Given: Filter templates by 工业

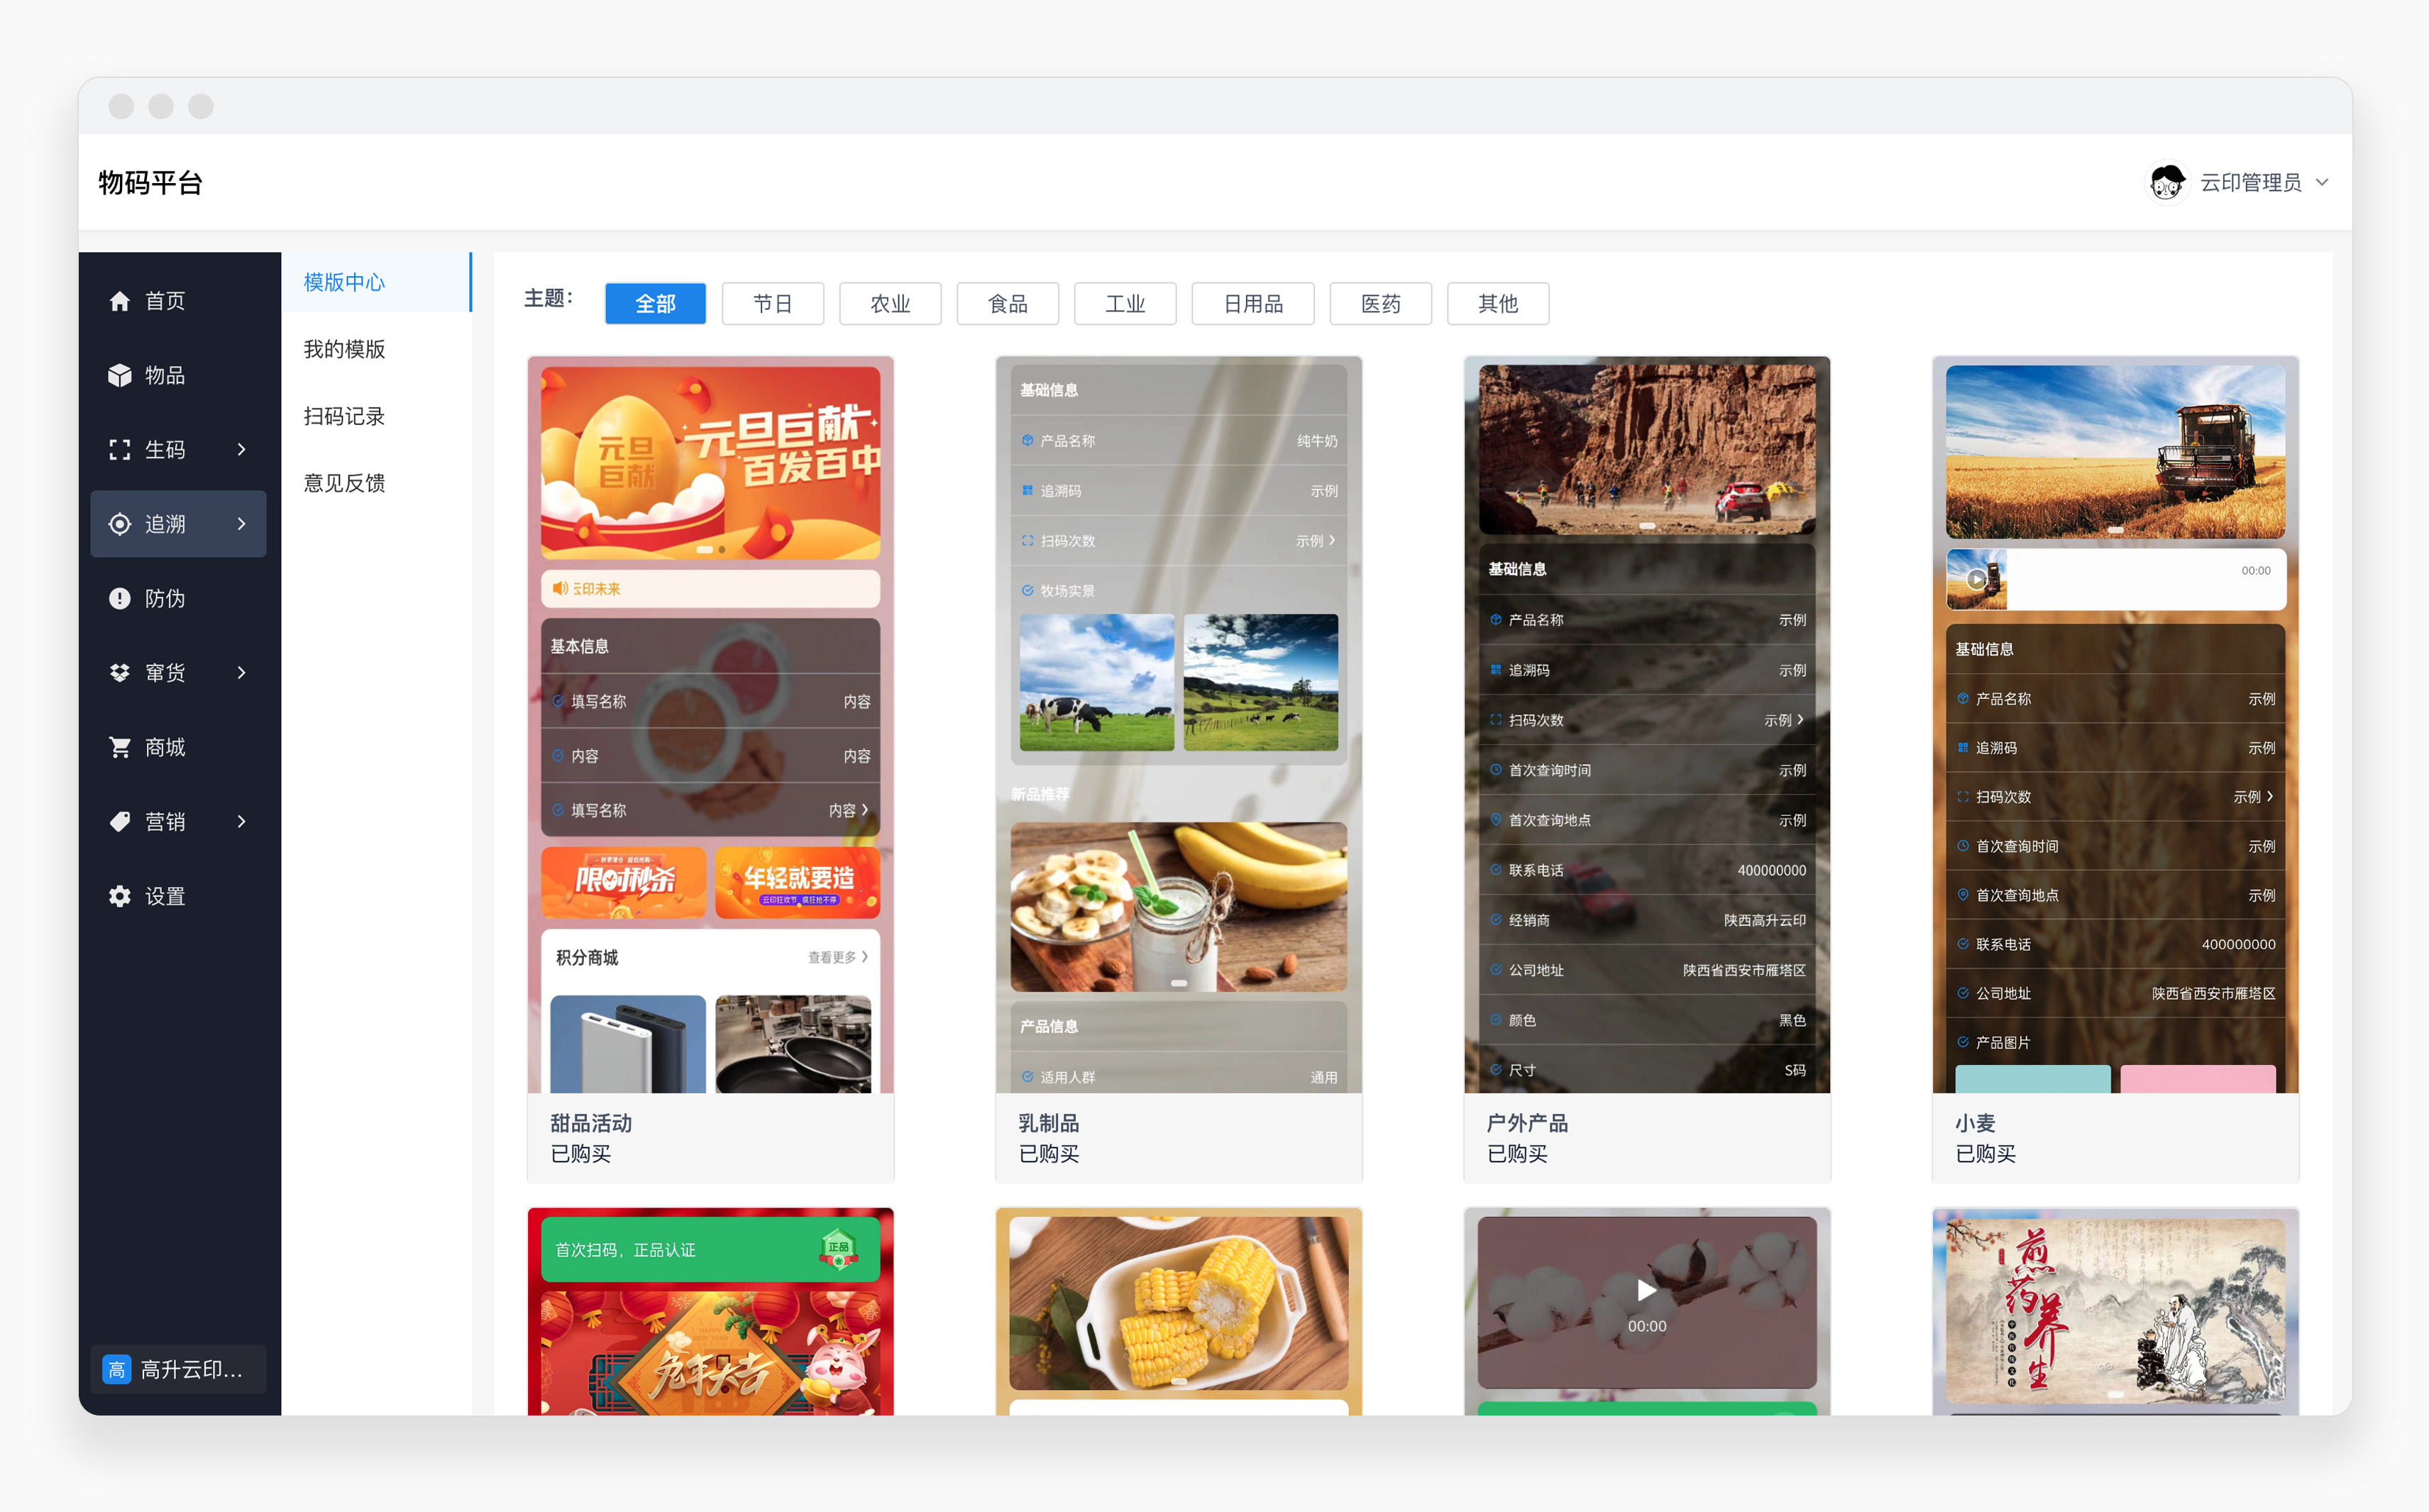Looking at the screenshot, I should (1125, 304).
